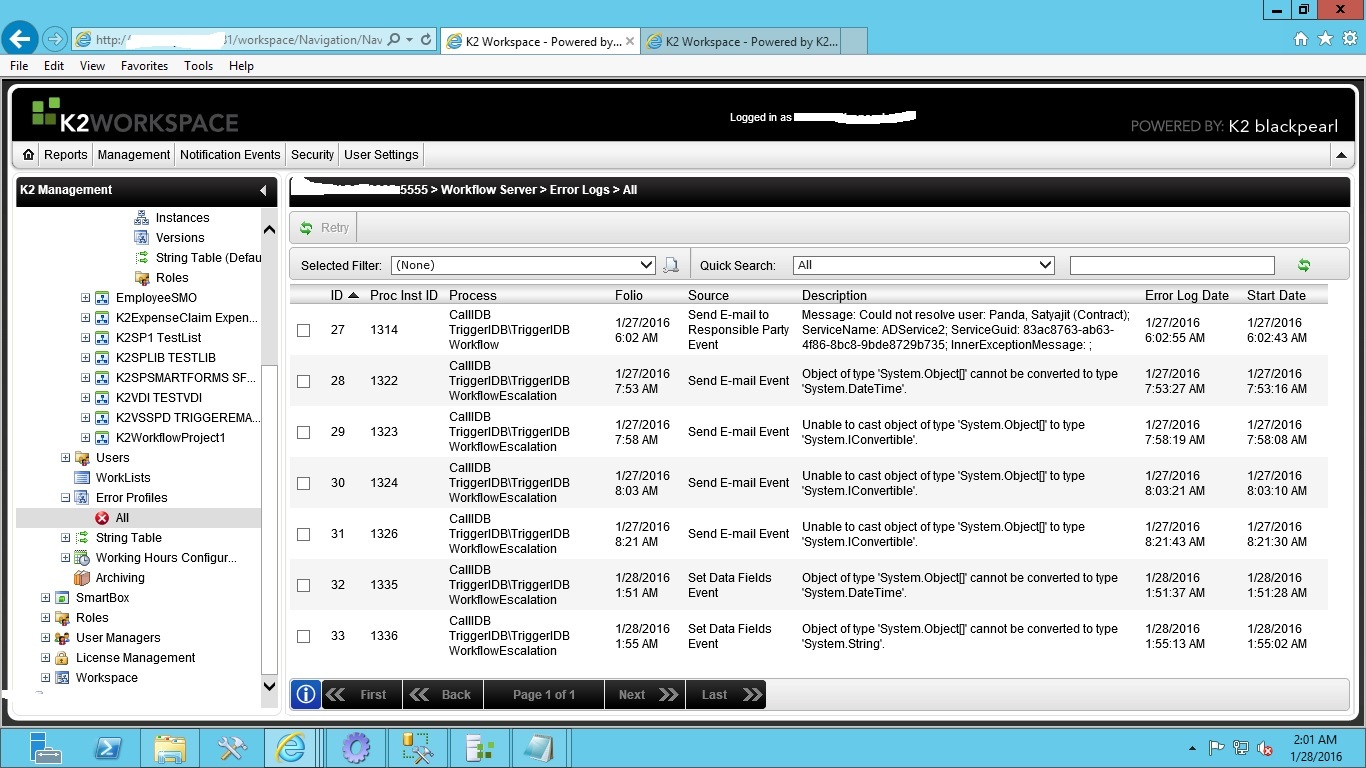
Task: Open the Reports menu
Action: point(66,155)
